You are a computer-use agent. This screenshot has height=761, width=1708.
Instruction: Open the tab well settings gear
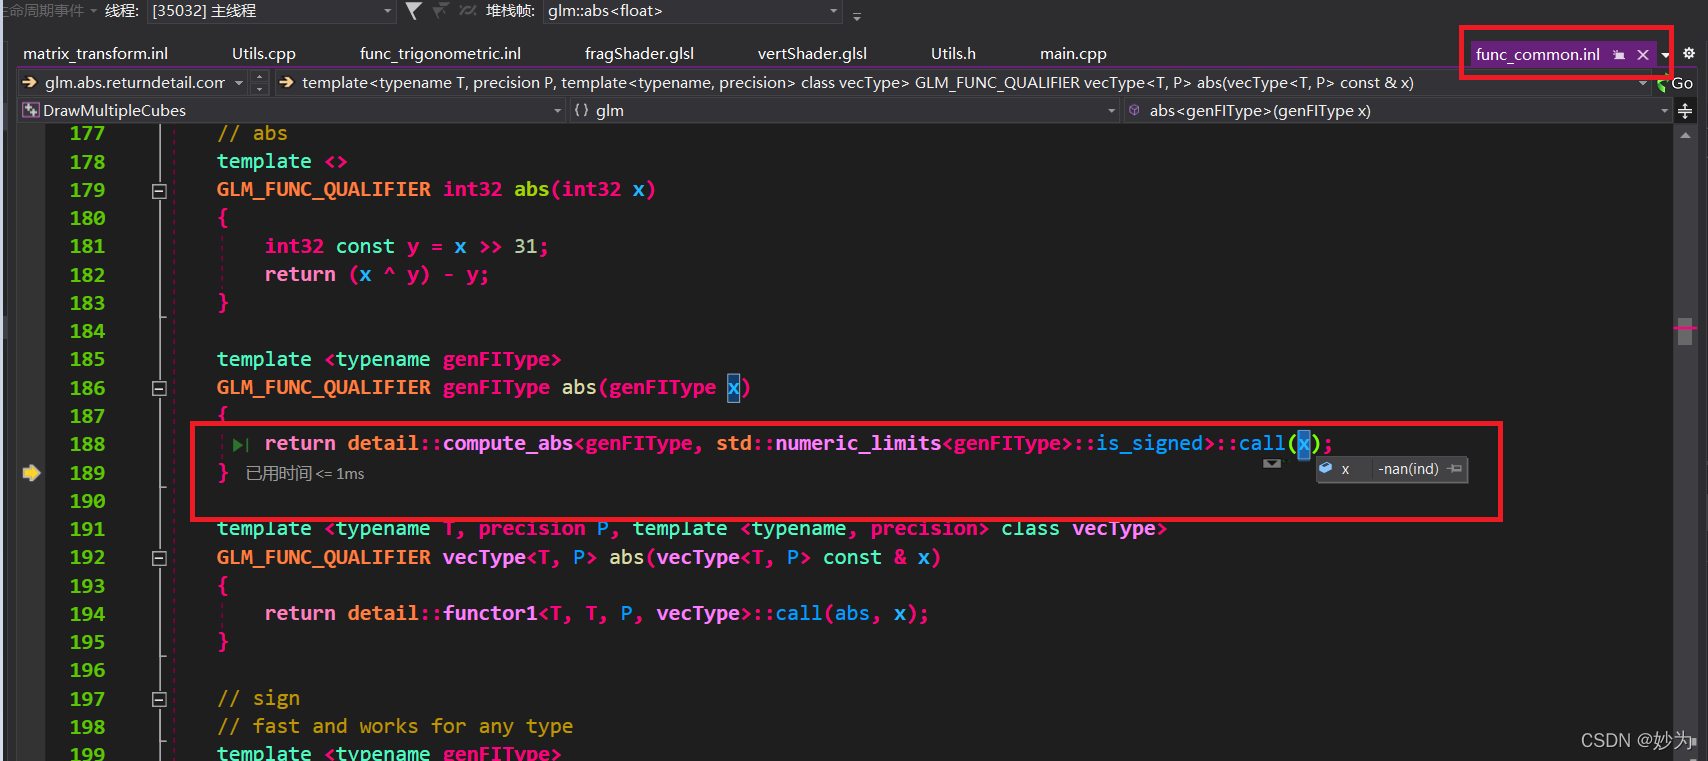(x=1689, y=53)
